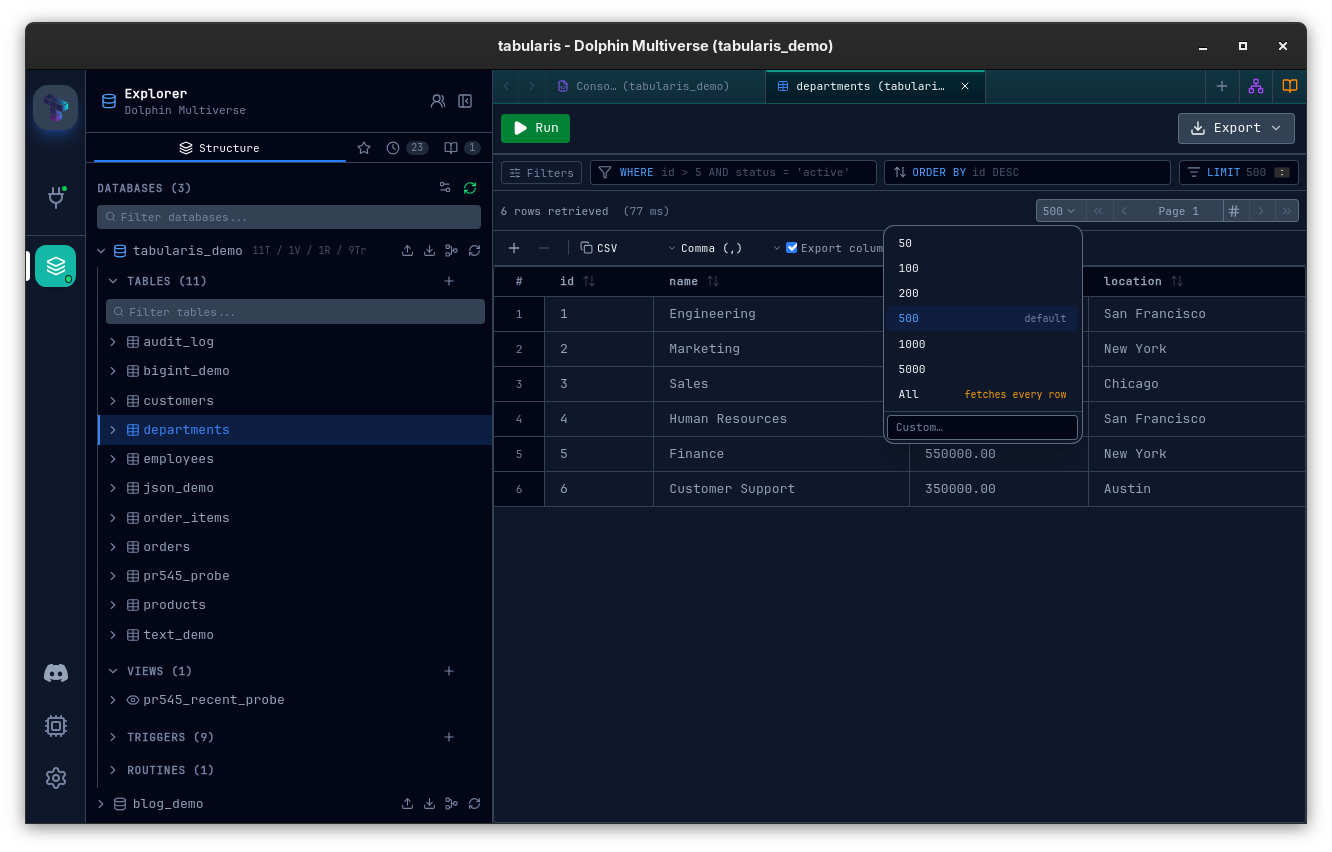Expand the audit_log table

(x=113, y=342)
